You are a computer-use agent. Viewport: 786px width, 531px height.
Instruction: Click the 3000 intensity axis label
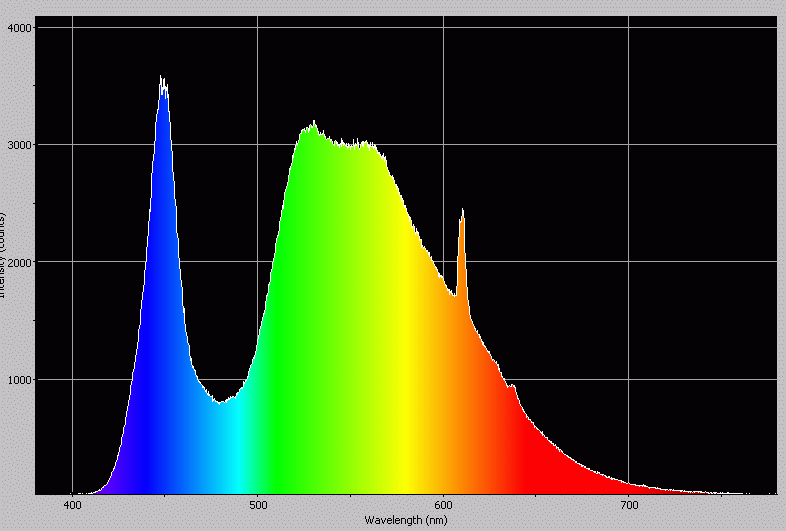(20, 145)
